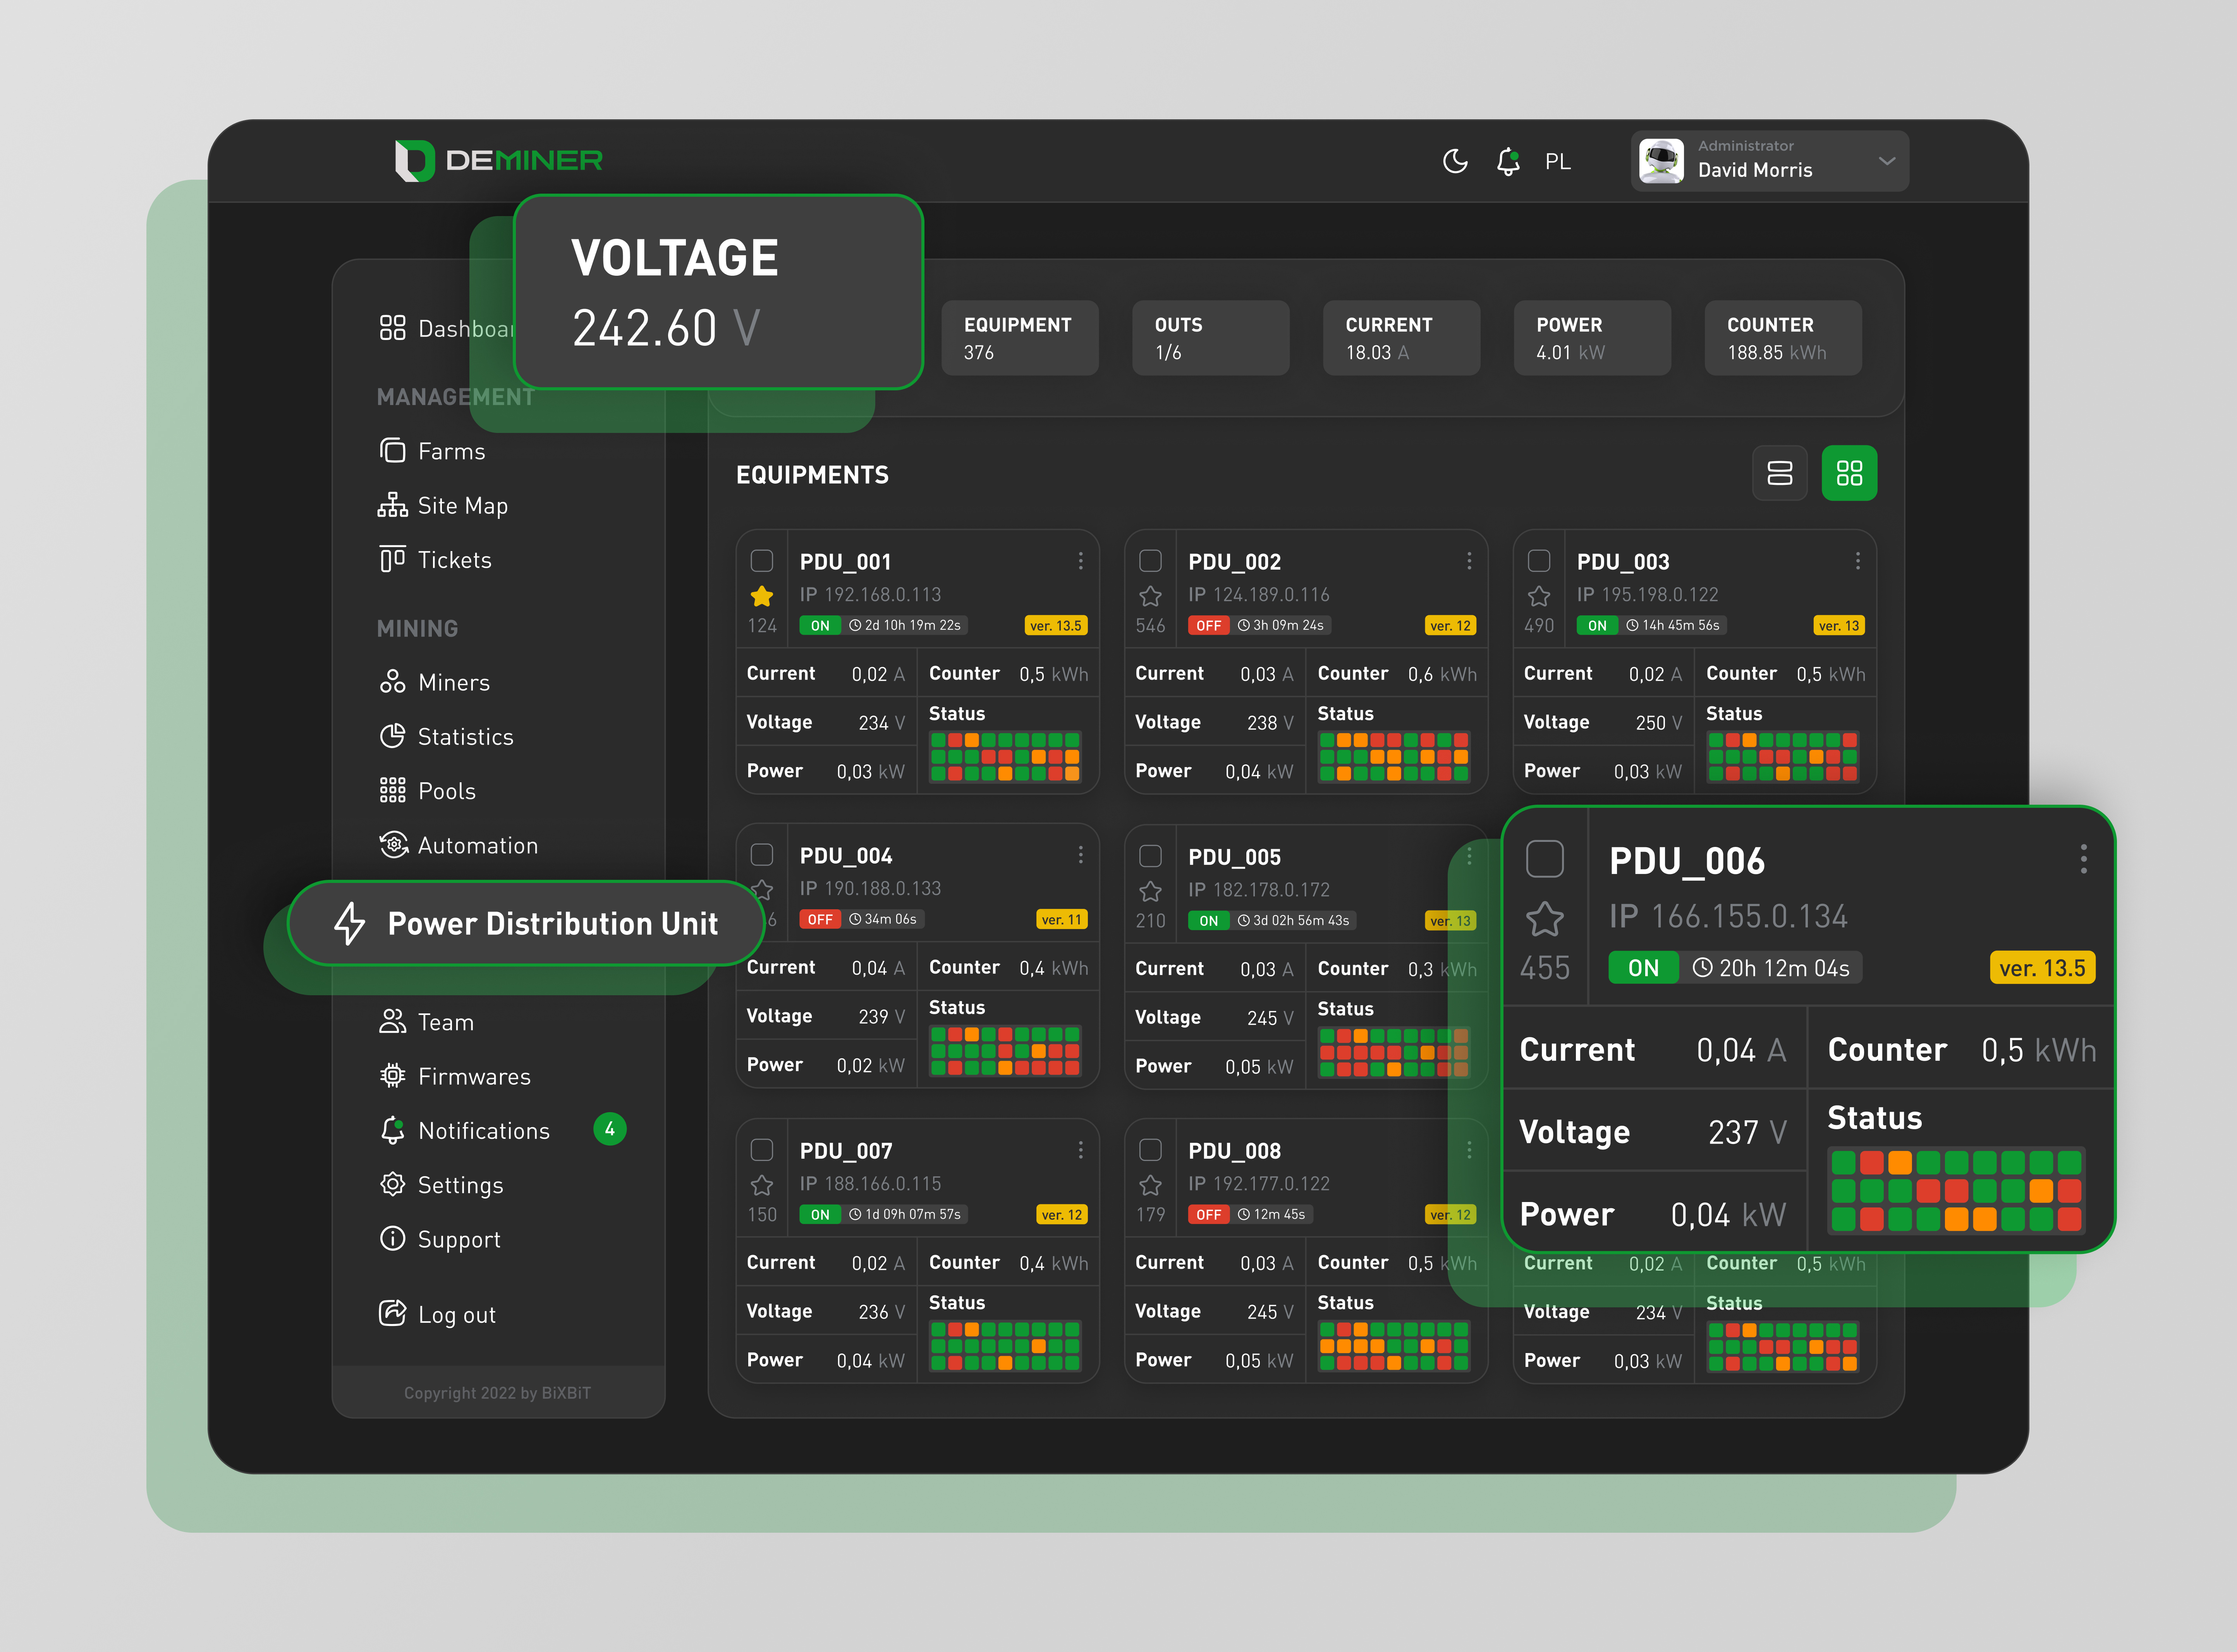The height and width of the screenshot is (1652, 2237).
Task: Check the PDU_006 card checkbox
Action: click(x=1544, y=859)
